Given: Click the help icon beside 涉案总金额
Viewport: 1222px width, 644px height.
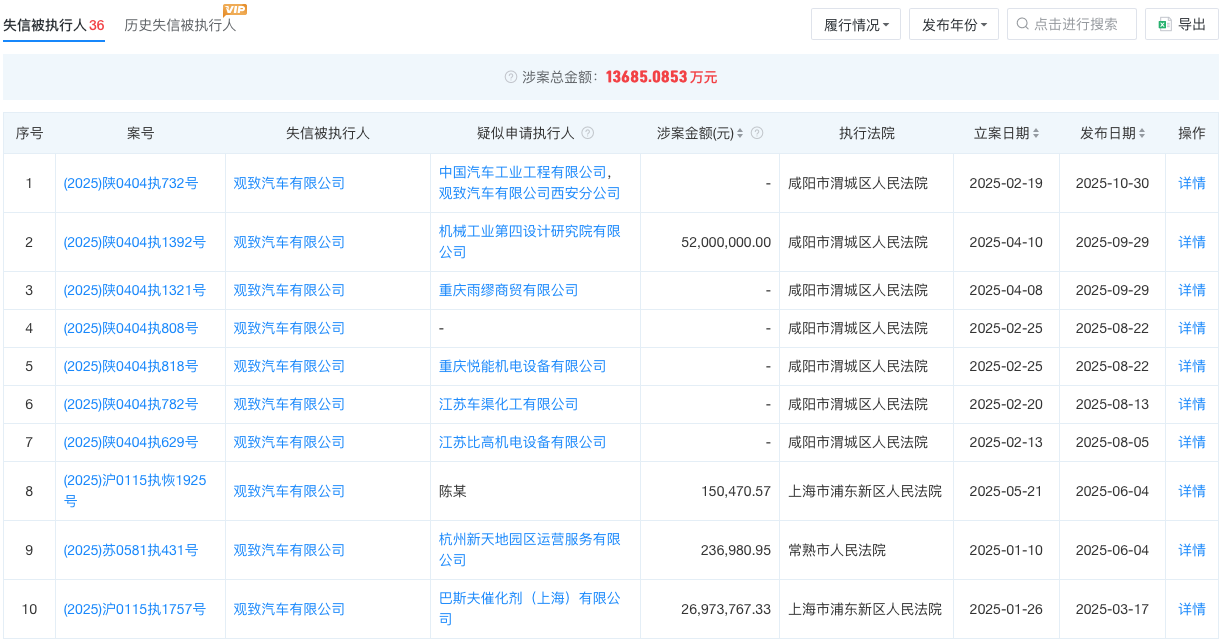Looking at the screenshot, I should pyautogui.click(x=511, y=77).
